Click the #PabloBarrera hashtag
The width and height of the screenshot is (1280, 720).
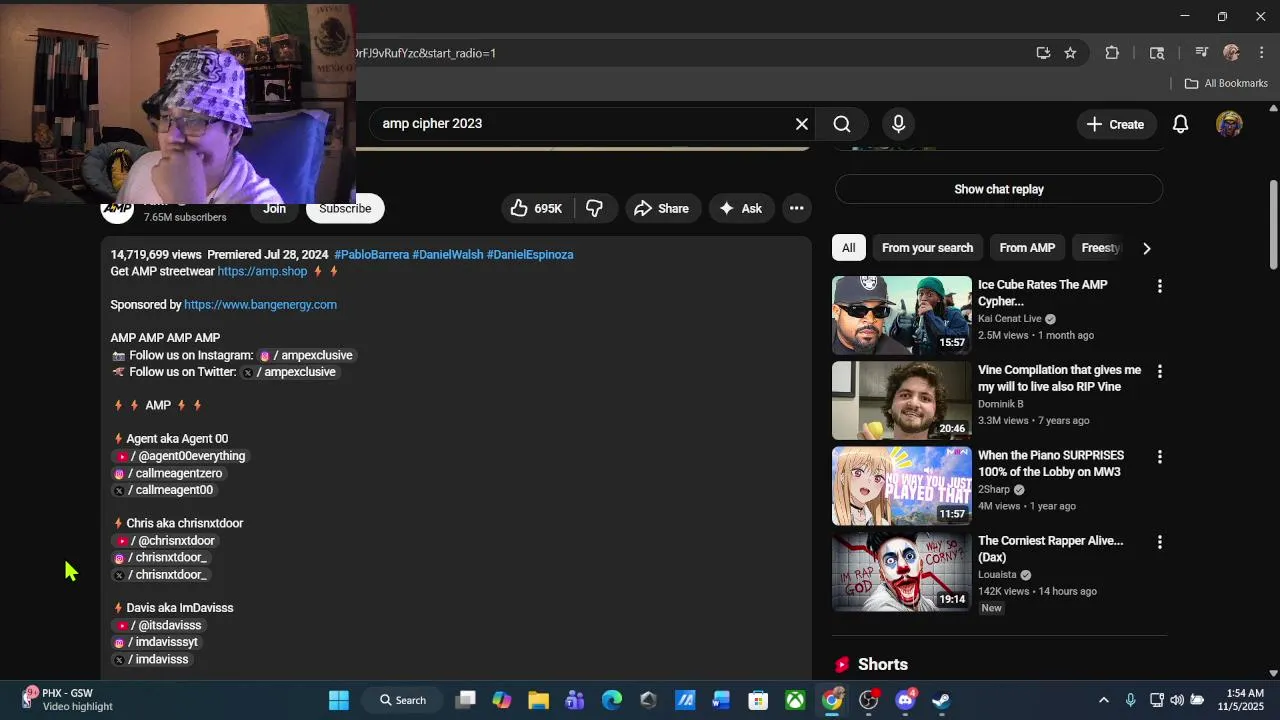point(371,255)
